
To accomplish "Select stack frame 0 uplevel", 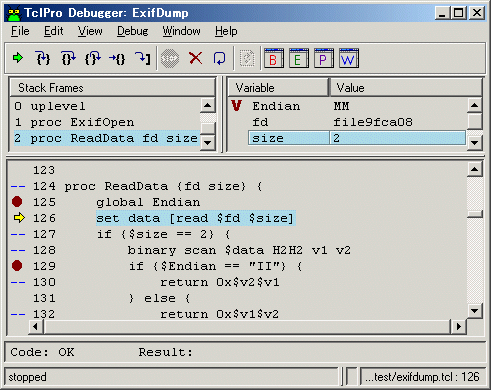I will (x=106, y=106).
